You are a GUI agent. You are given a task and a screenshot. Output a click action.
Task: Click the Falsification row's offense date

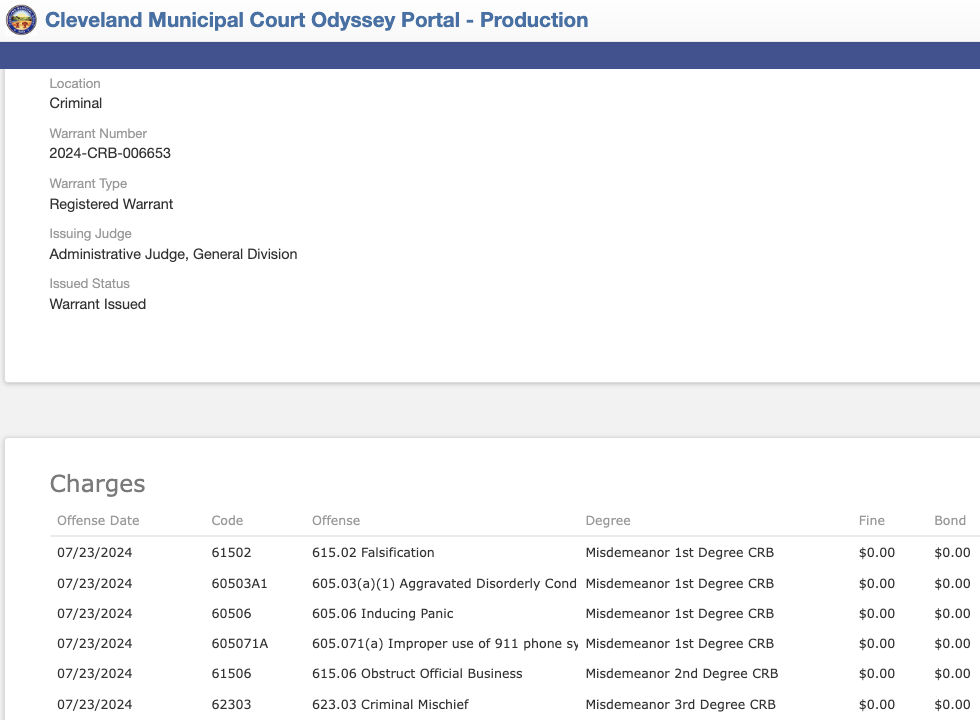click(94, 552)
